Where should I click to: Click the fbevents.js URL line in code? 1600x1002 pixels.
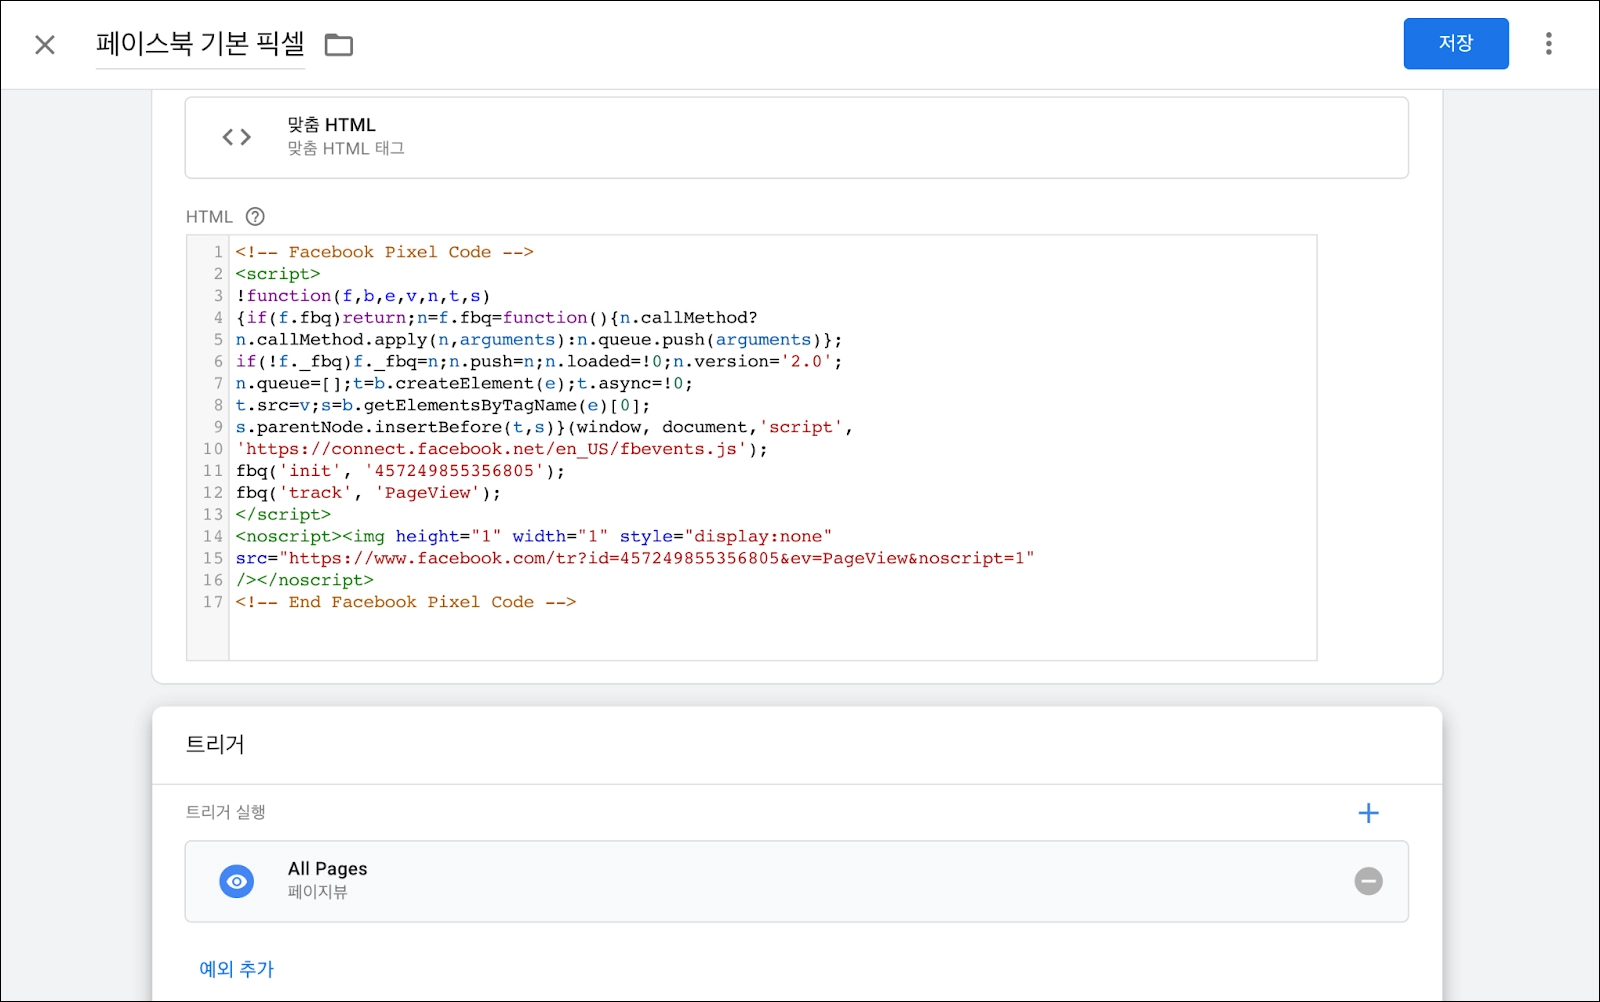coord(502,449)
